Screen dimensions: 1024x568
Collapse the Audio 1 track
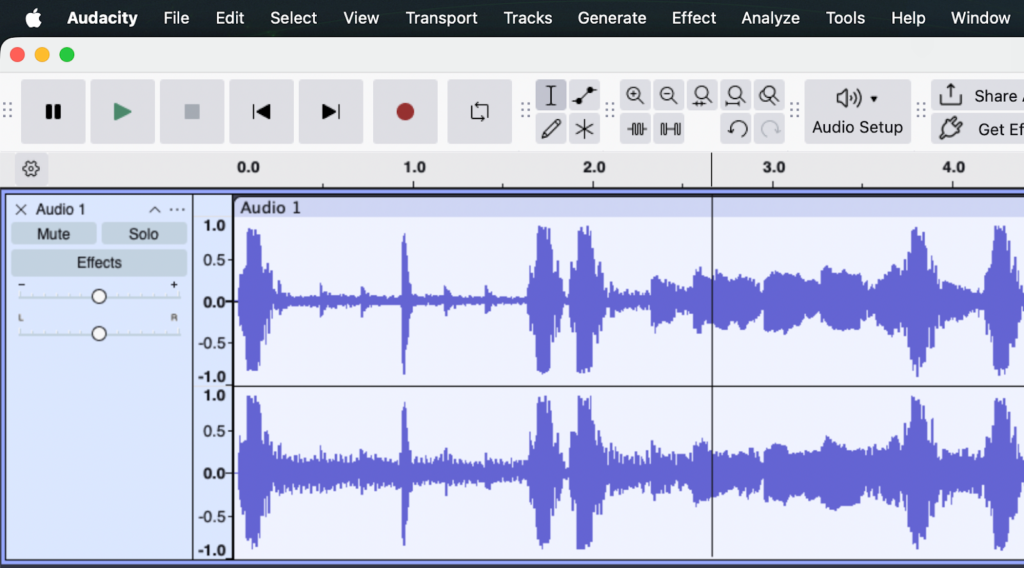[155, 209]
